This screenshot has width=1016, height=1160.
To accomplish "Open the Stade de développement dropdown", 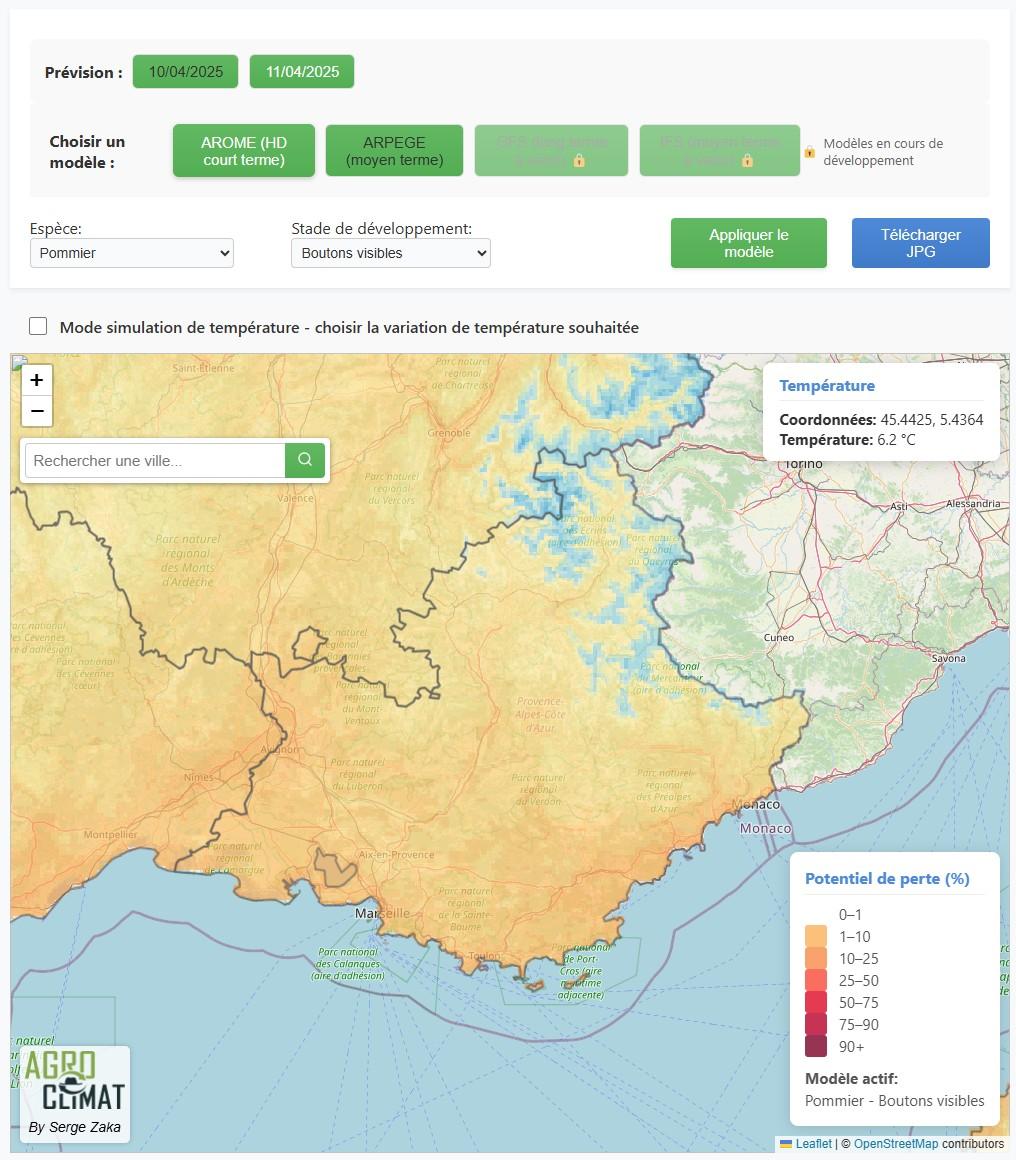I will (391, 253).
